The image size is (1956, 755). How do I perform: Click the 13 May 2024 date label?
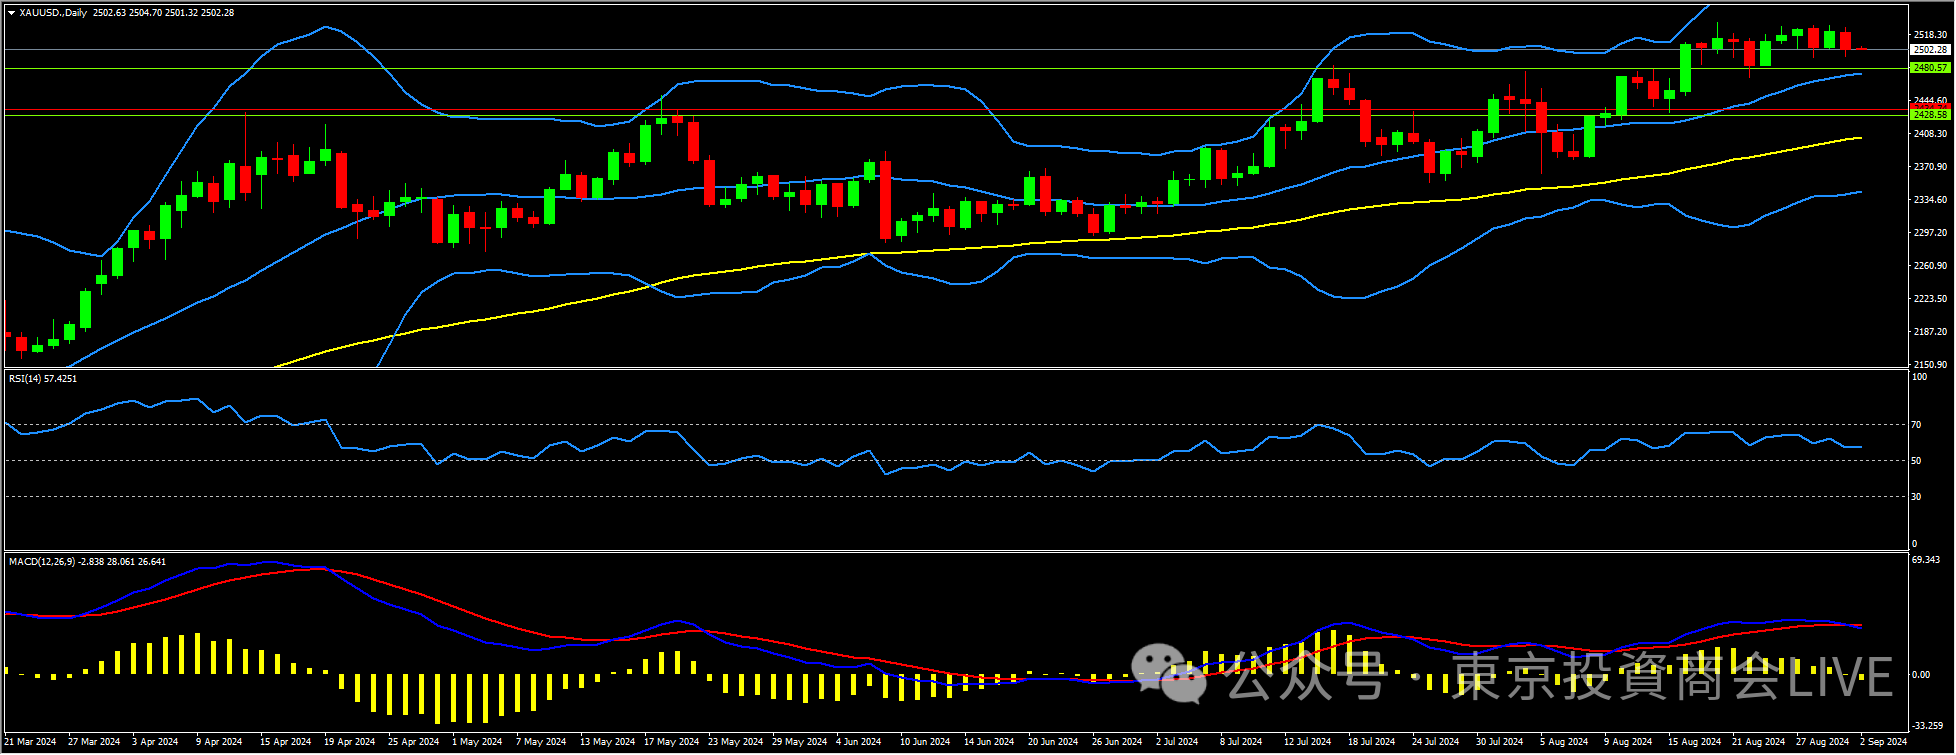coord(608,742)
